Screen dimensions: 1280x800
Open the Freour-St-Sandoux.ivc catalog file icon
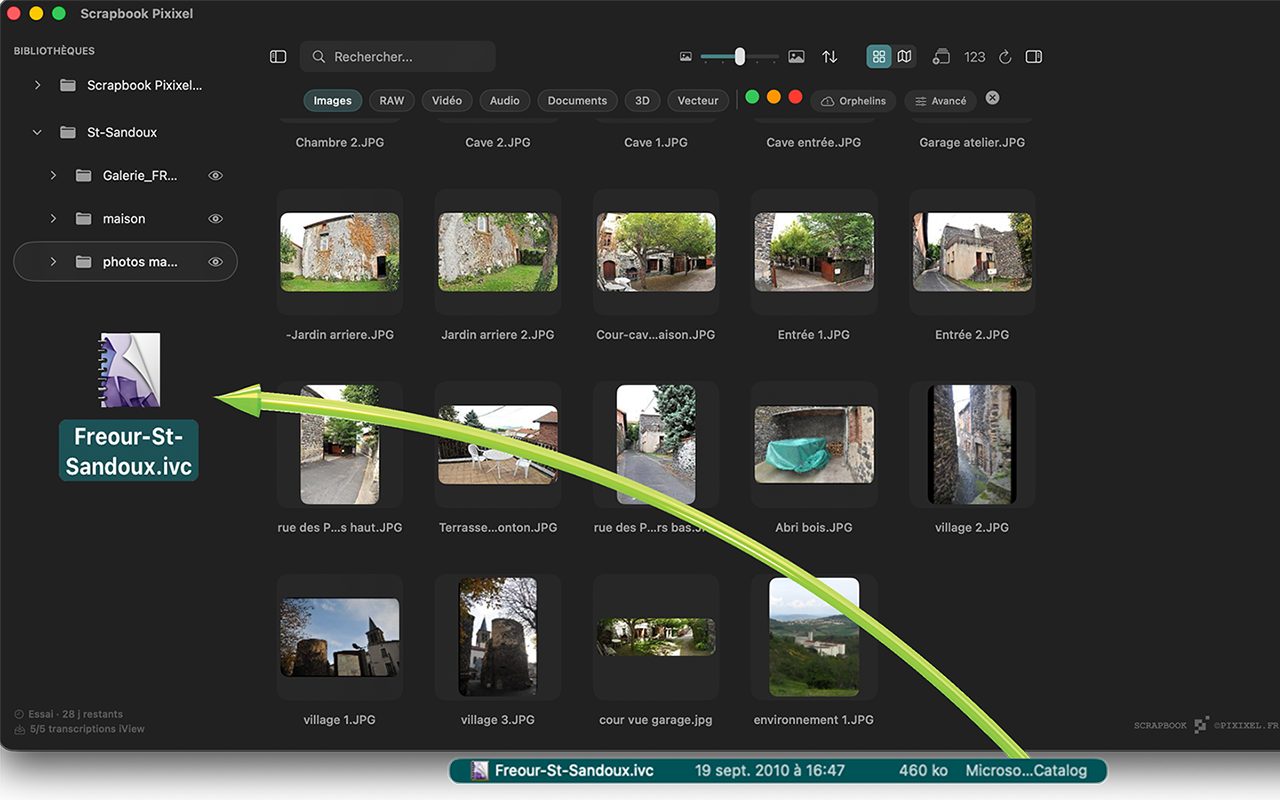click(129, 370)
